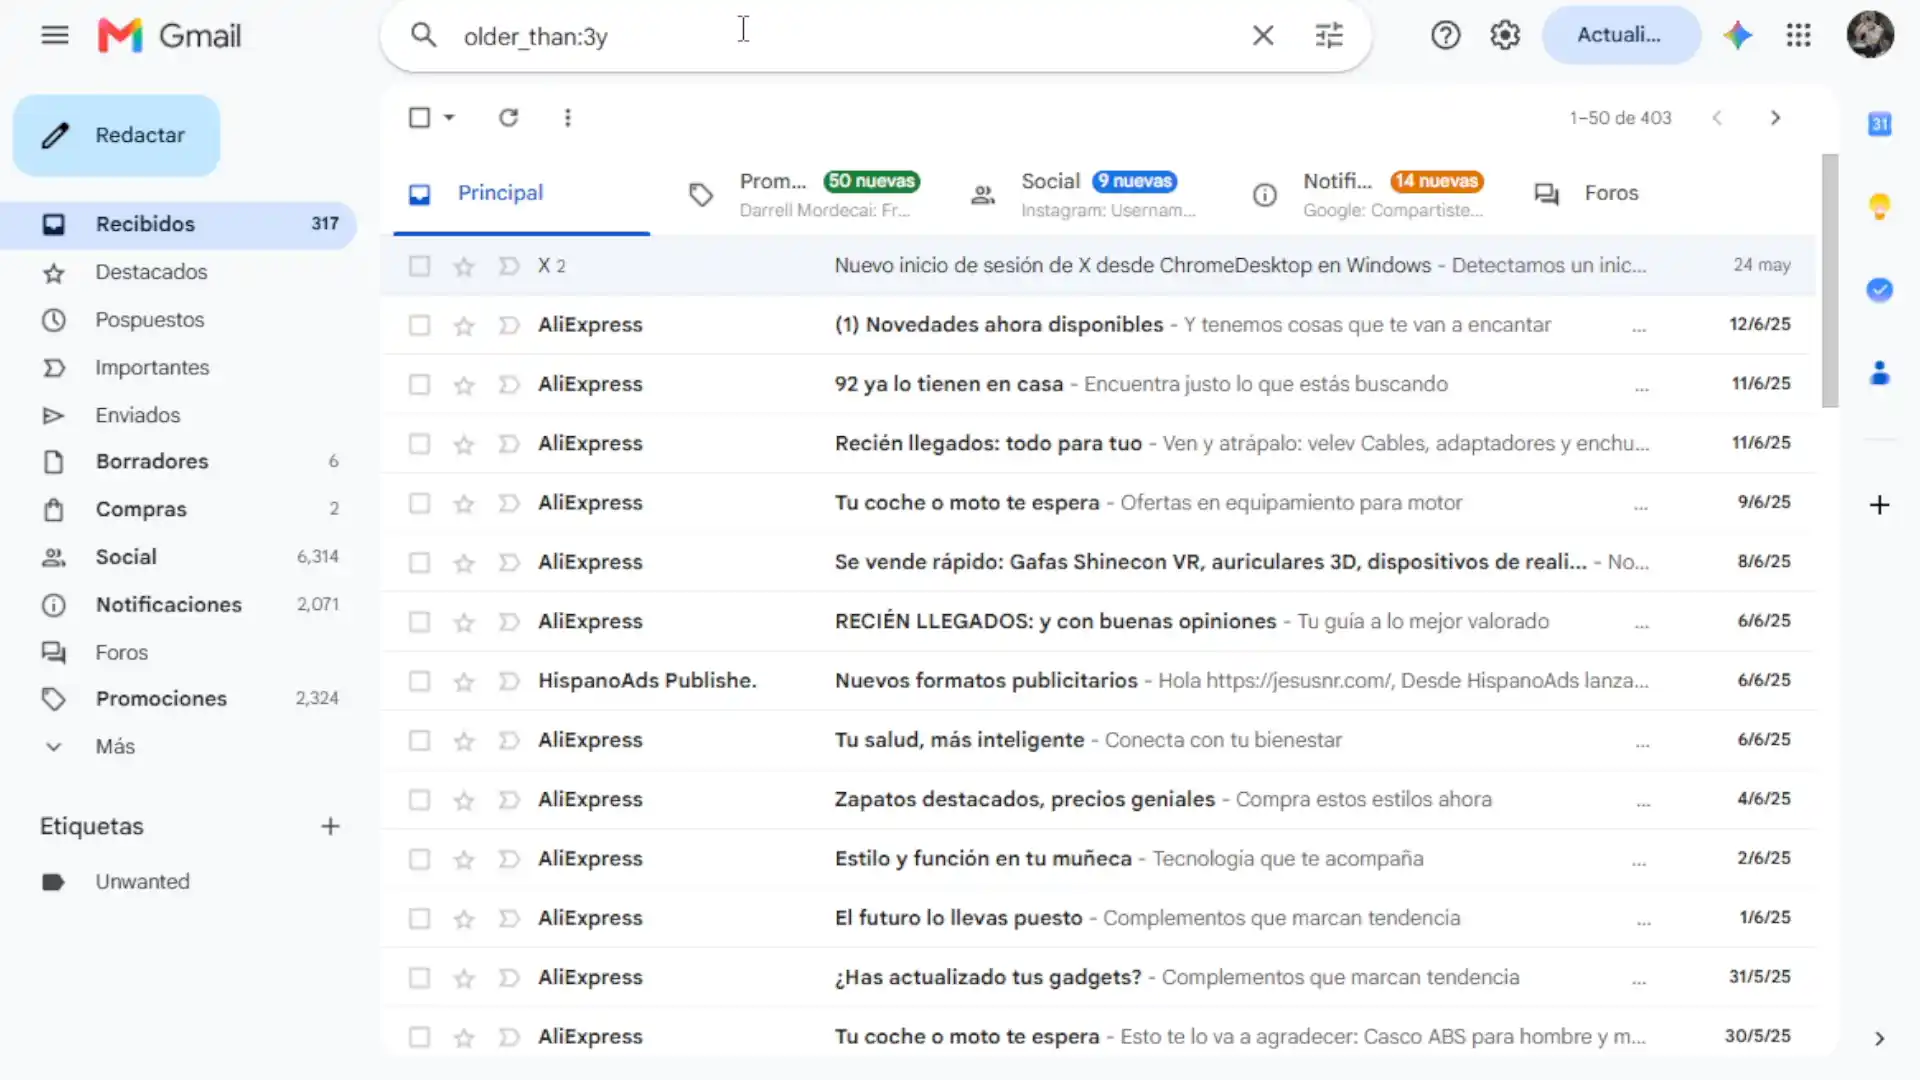This screenshot has height=1080, width=1920.
Task: Switch to the Social tab
Action: 1086,194
